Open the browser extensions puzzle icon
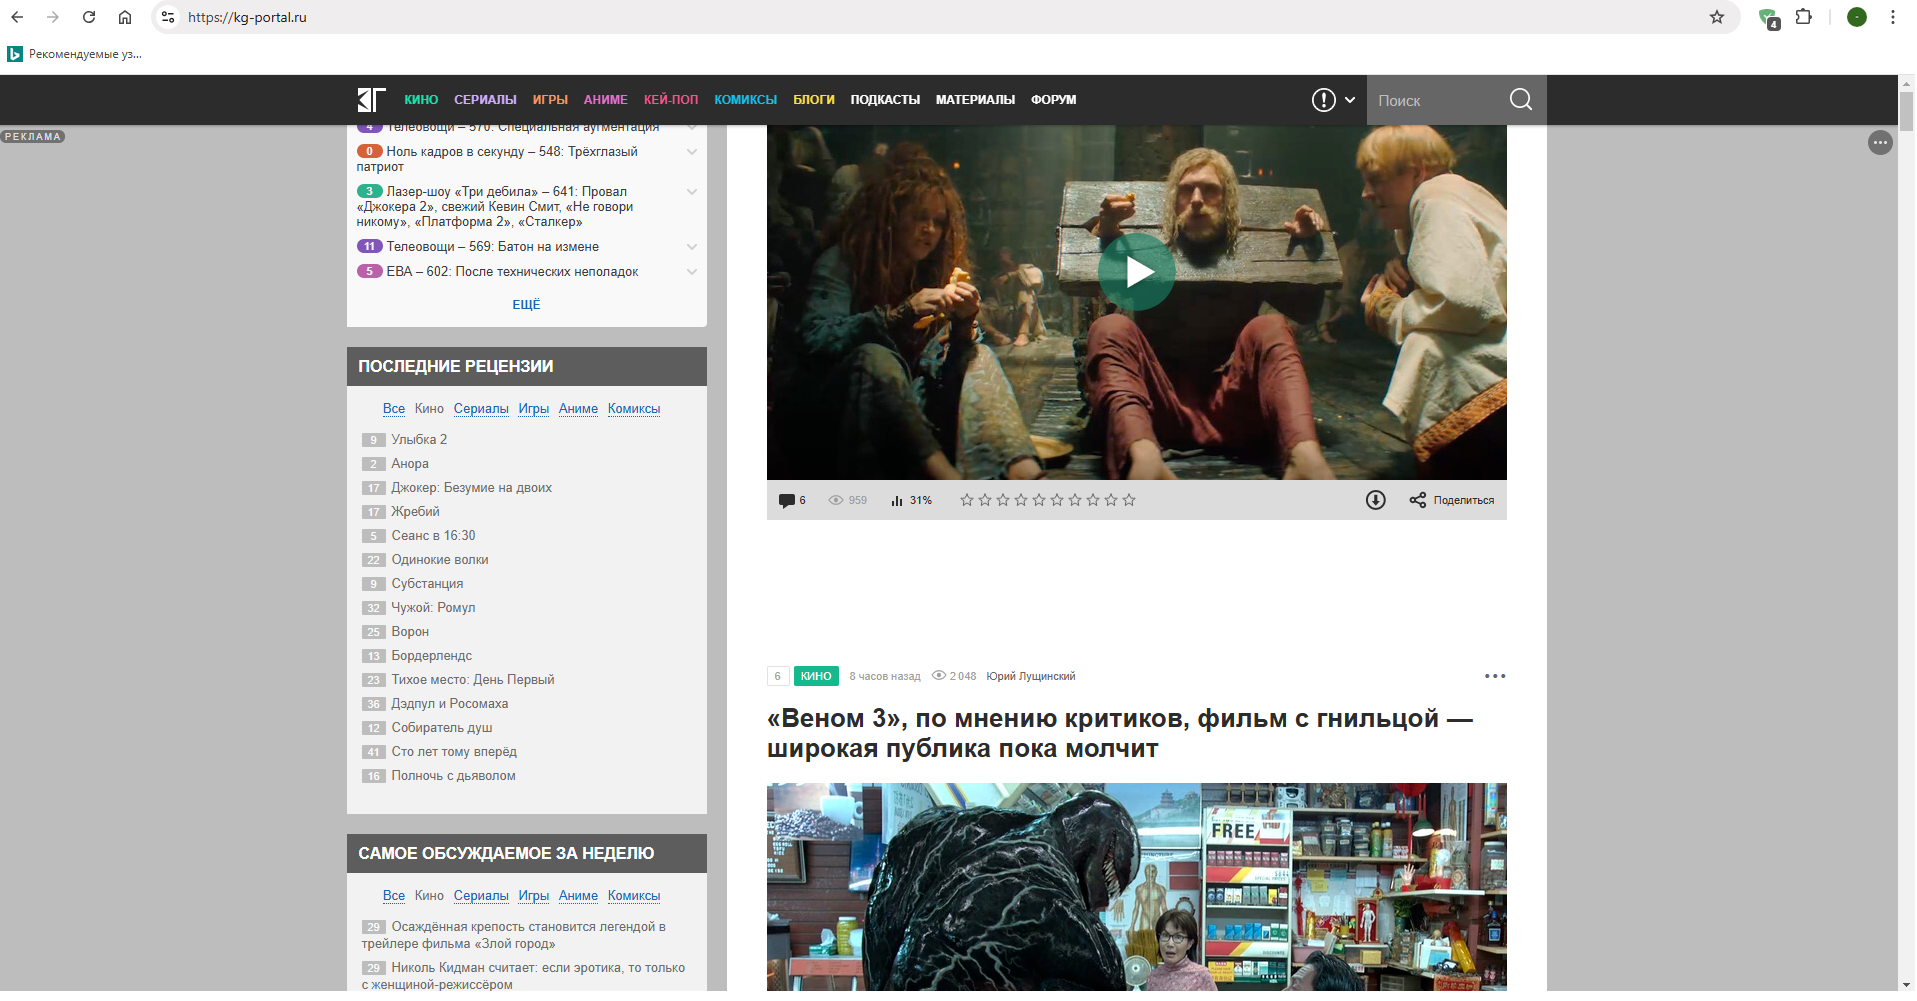 [x=1804, y=17]
